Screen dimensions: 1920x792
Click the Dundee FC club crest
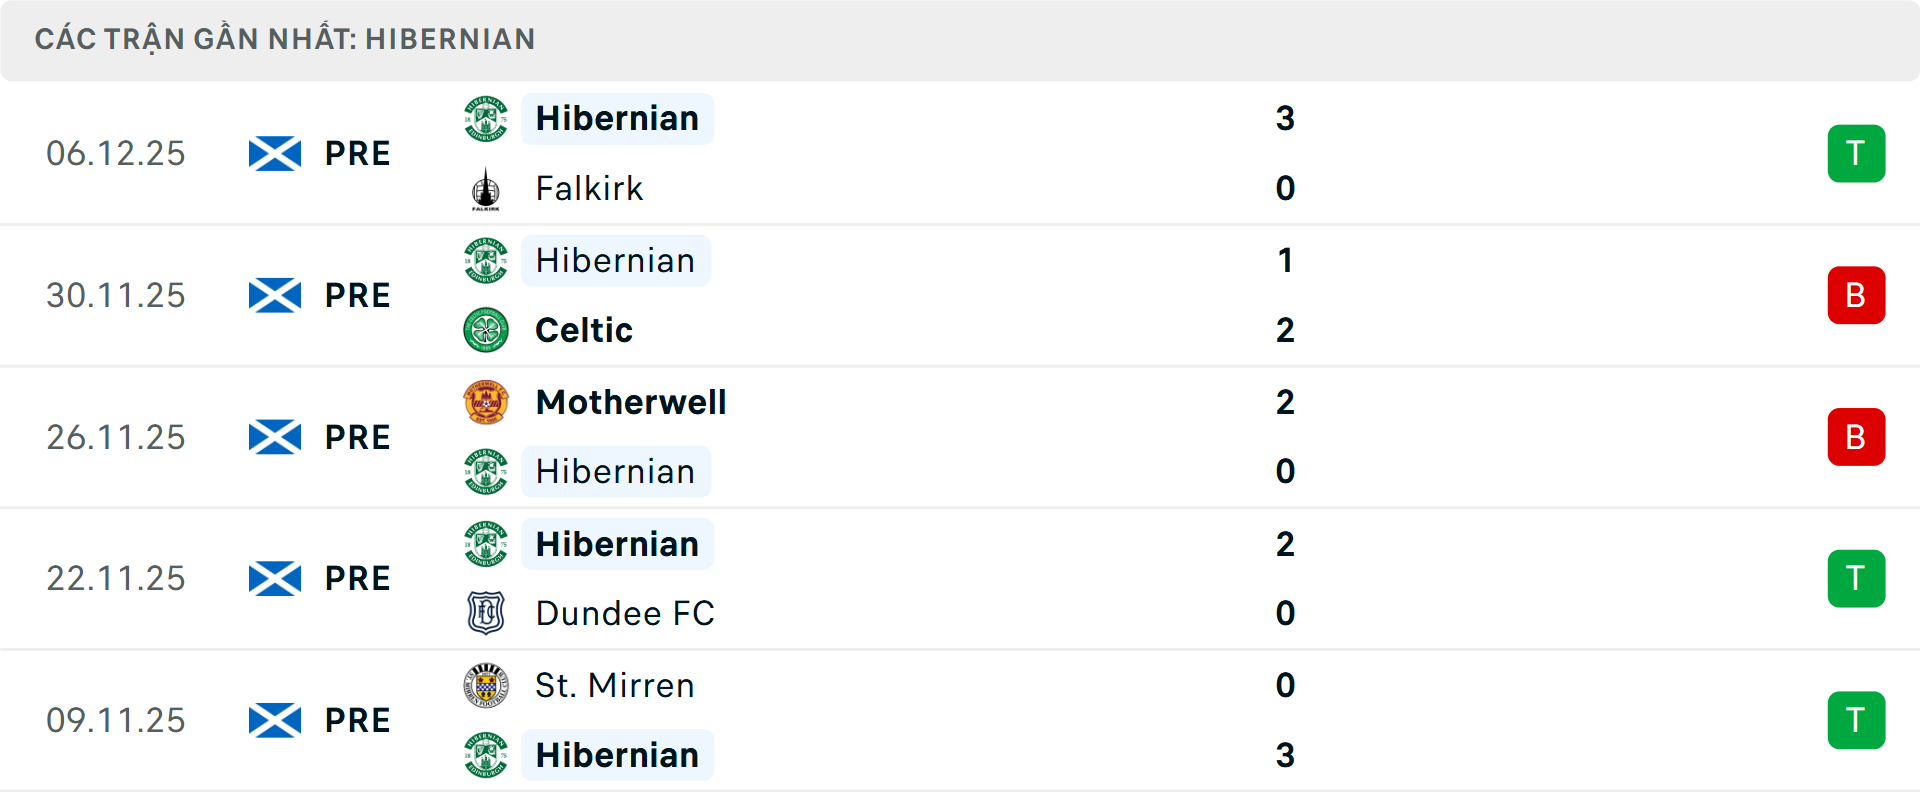tap(486, 613)
